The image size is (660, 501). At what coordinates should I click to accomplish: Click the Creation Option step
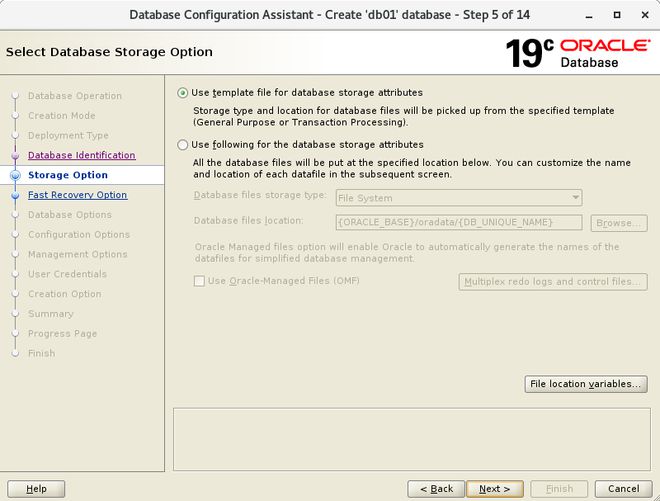click(x=64, y=294)
